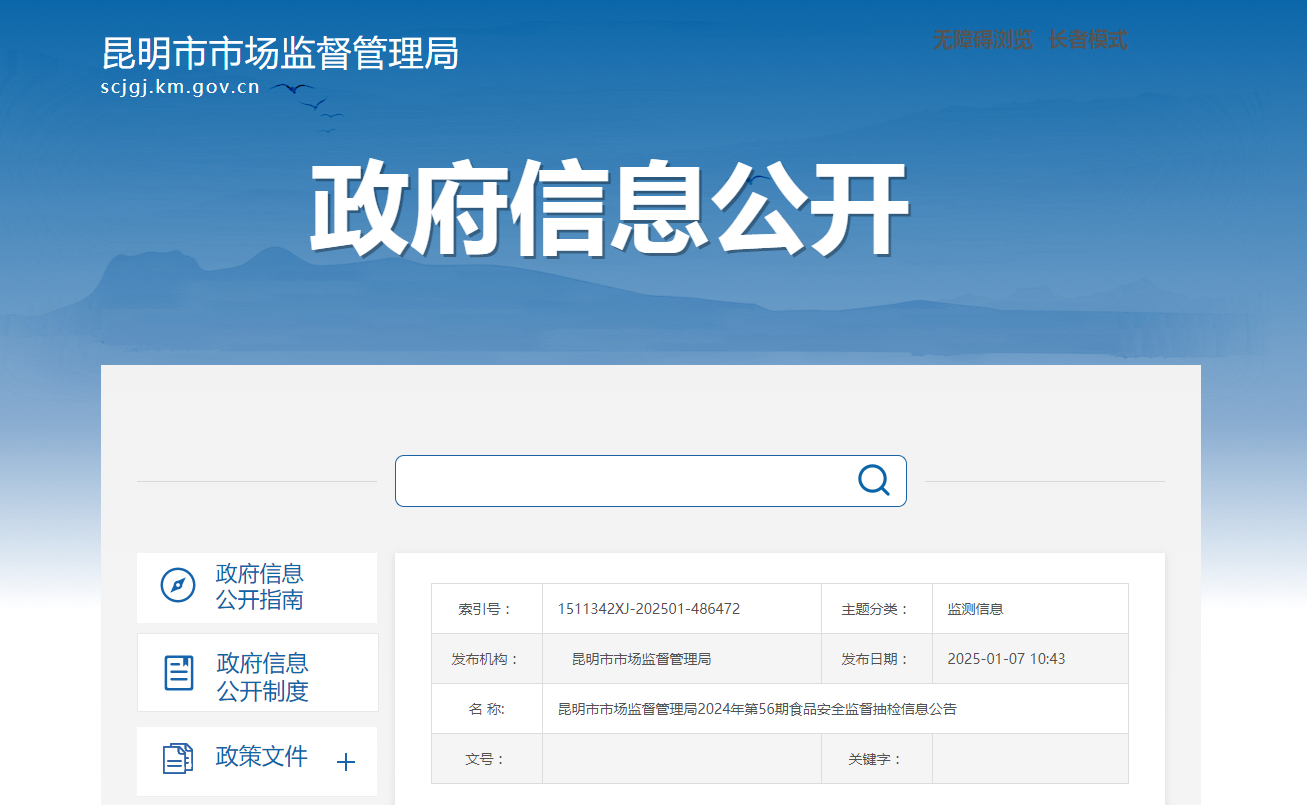The height and width of the screenshot is (805, 1307).
Task: Click the 昆明市市场监督管理局 site logo
Action: tap(280, 53)
